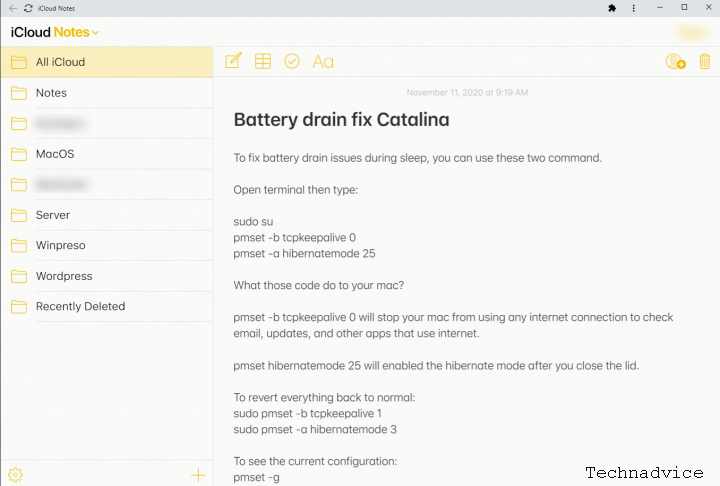The width and height of the screenshot is (720, 486).
Task: Open the Server folder
Action: (107, 215)
